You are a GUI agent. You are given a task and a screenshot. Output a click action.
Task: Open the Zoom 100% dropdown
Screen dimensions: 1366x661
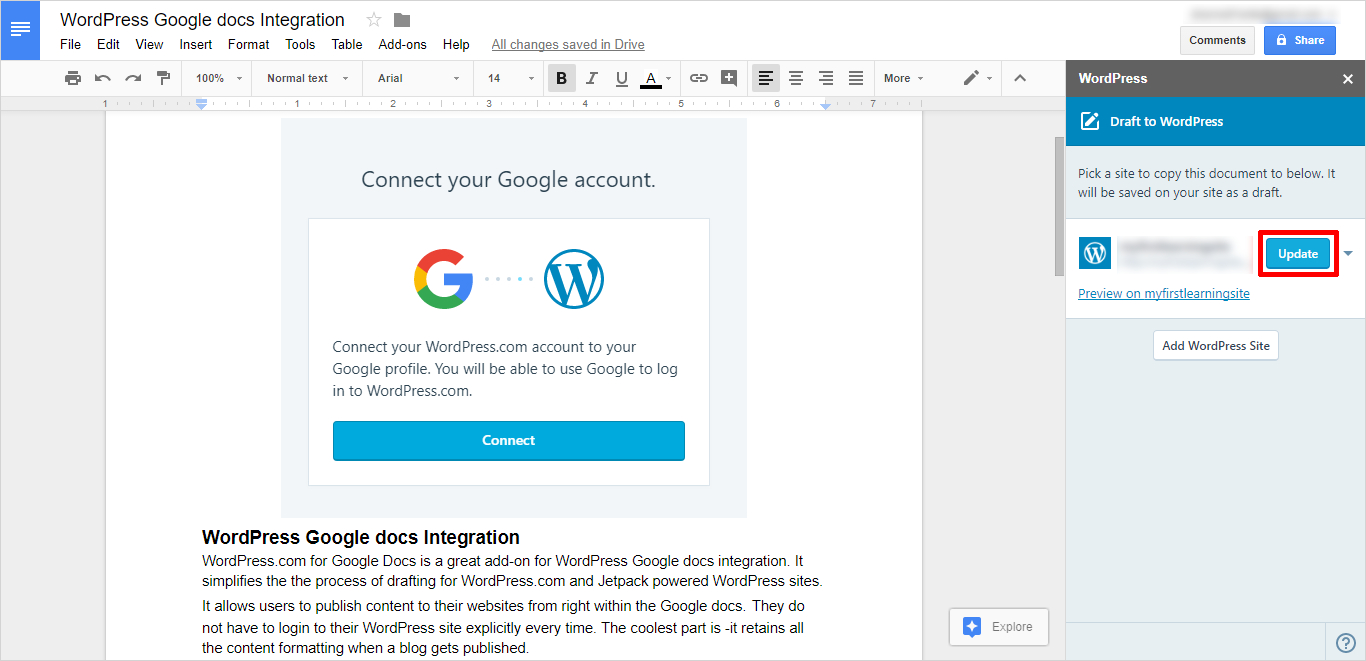pyautogui.click(x=218, y=78)
